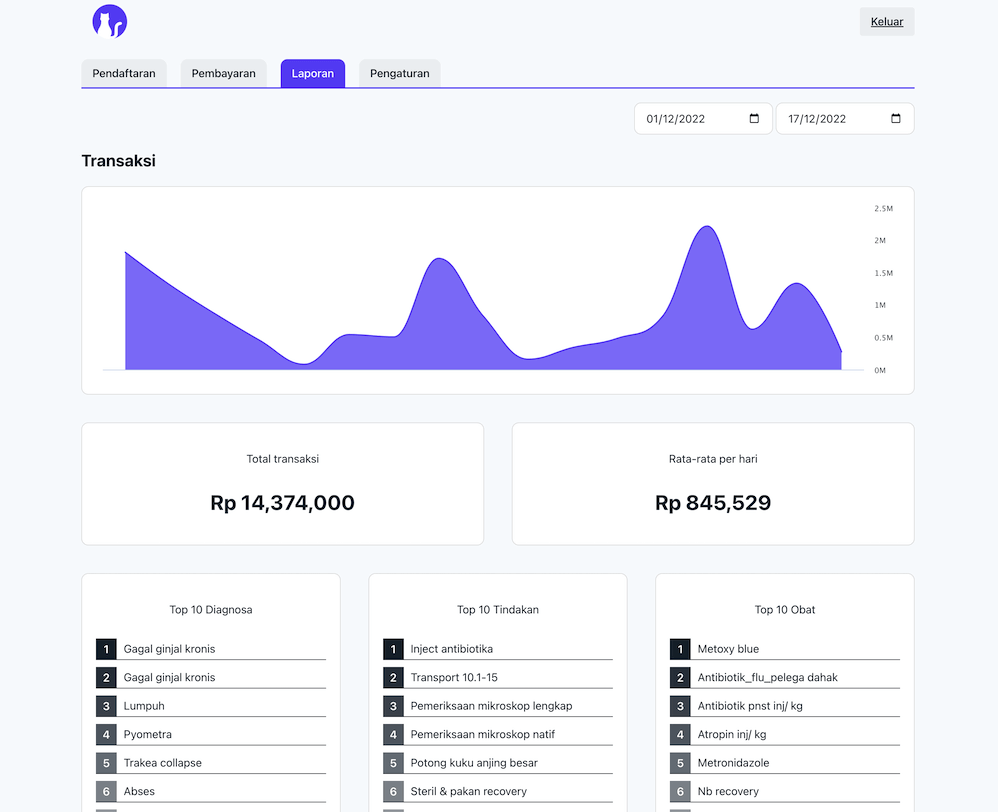The width and height of the screenshot is (998, 812).
Task: Open calendar picker on start date 01/12/2022
Action: 754,119
